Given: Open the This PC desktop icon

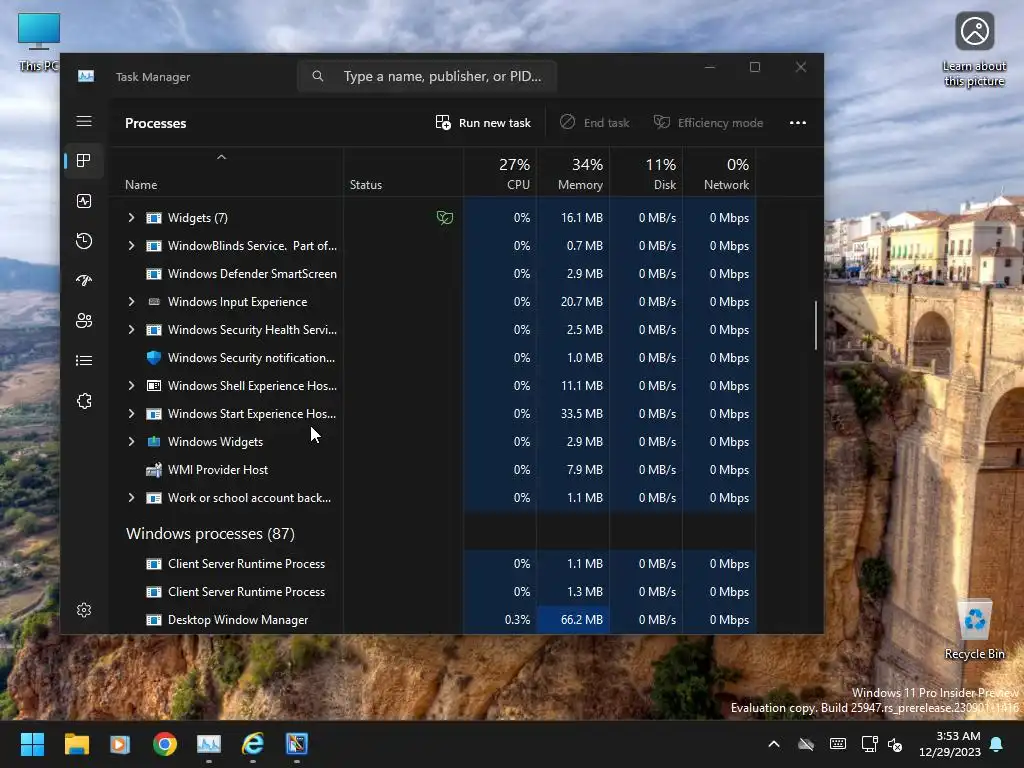Looking at the screenshot, I should (39, 40).
